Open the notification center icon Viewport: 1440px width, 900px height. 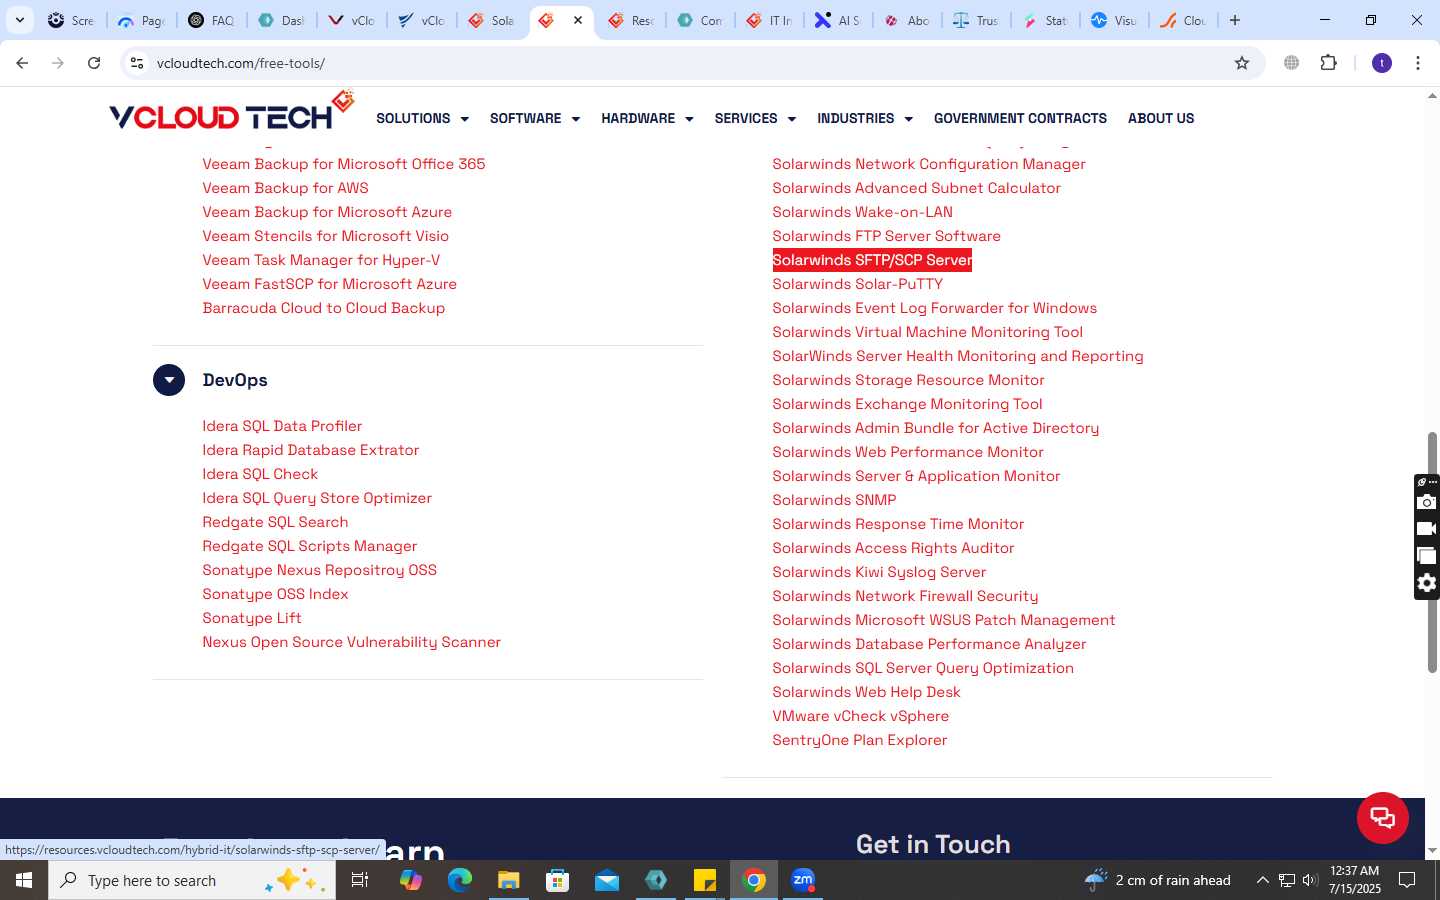point(1407,880)
